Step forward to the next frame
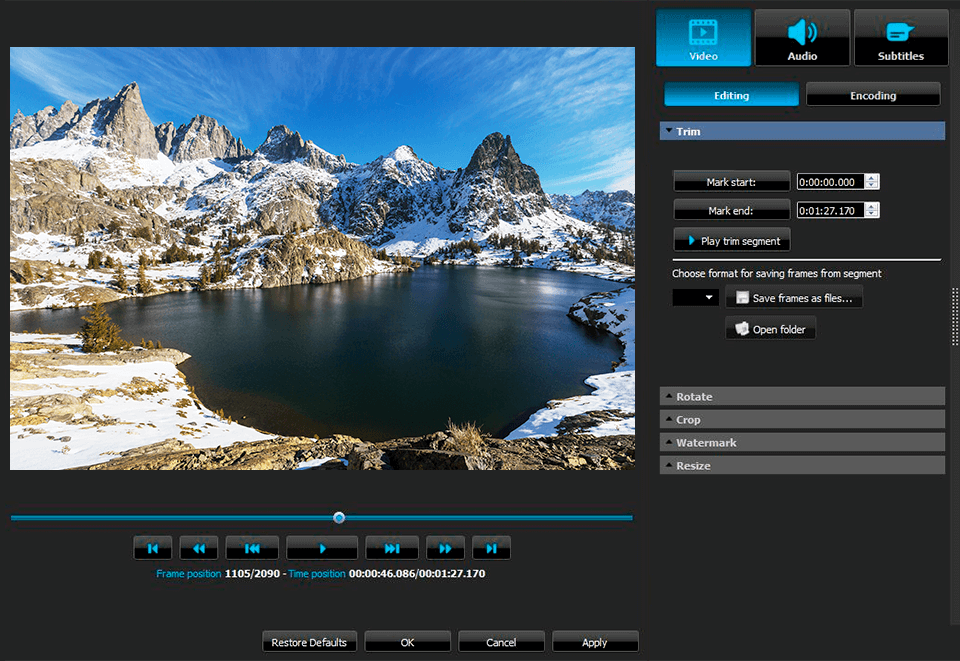 [x=392, y=547]
